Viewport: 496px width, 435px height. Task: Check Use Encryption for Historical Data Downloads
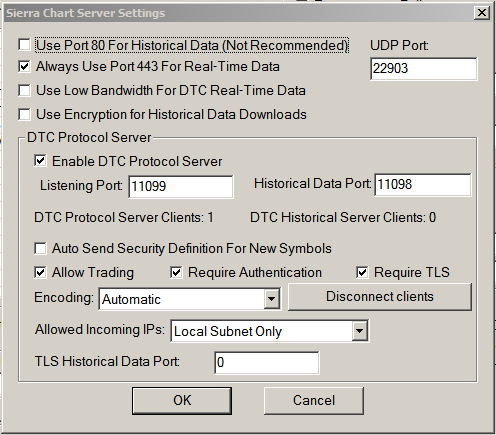pyautogui.click(x=25, y=114)
